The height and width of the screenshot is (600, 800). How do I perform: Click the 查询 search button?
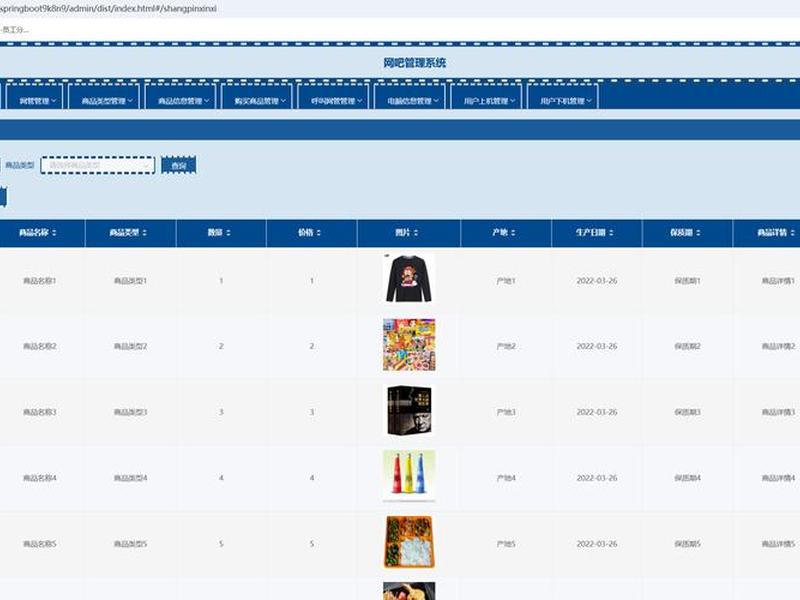[x=179, y=165]
